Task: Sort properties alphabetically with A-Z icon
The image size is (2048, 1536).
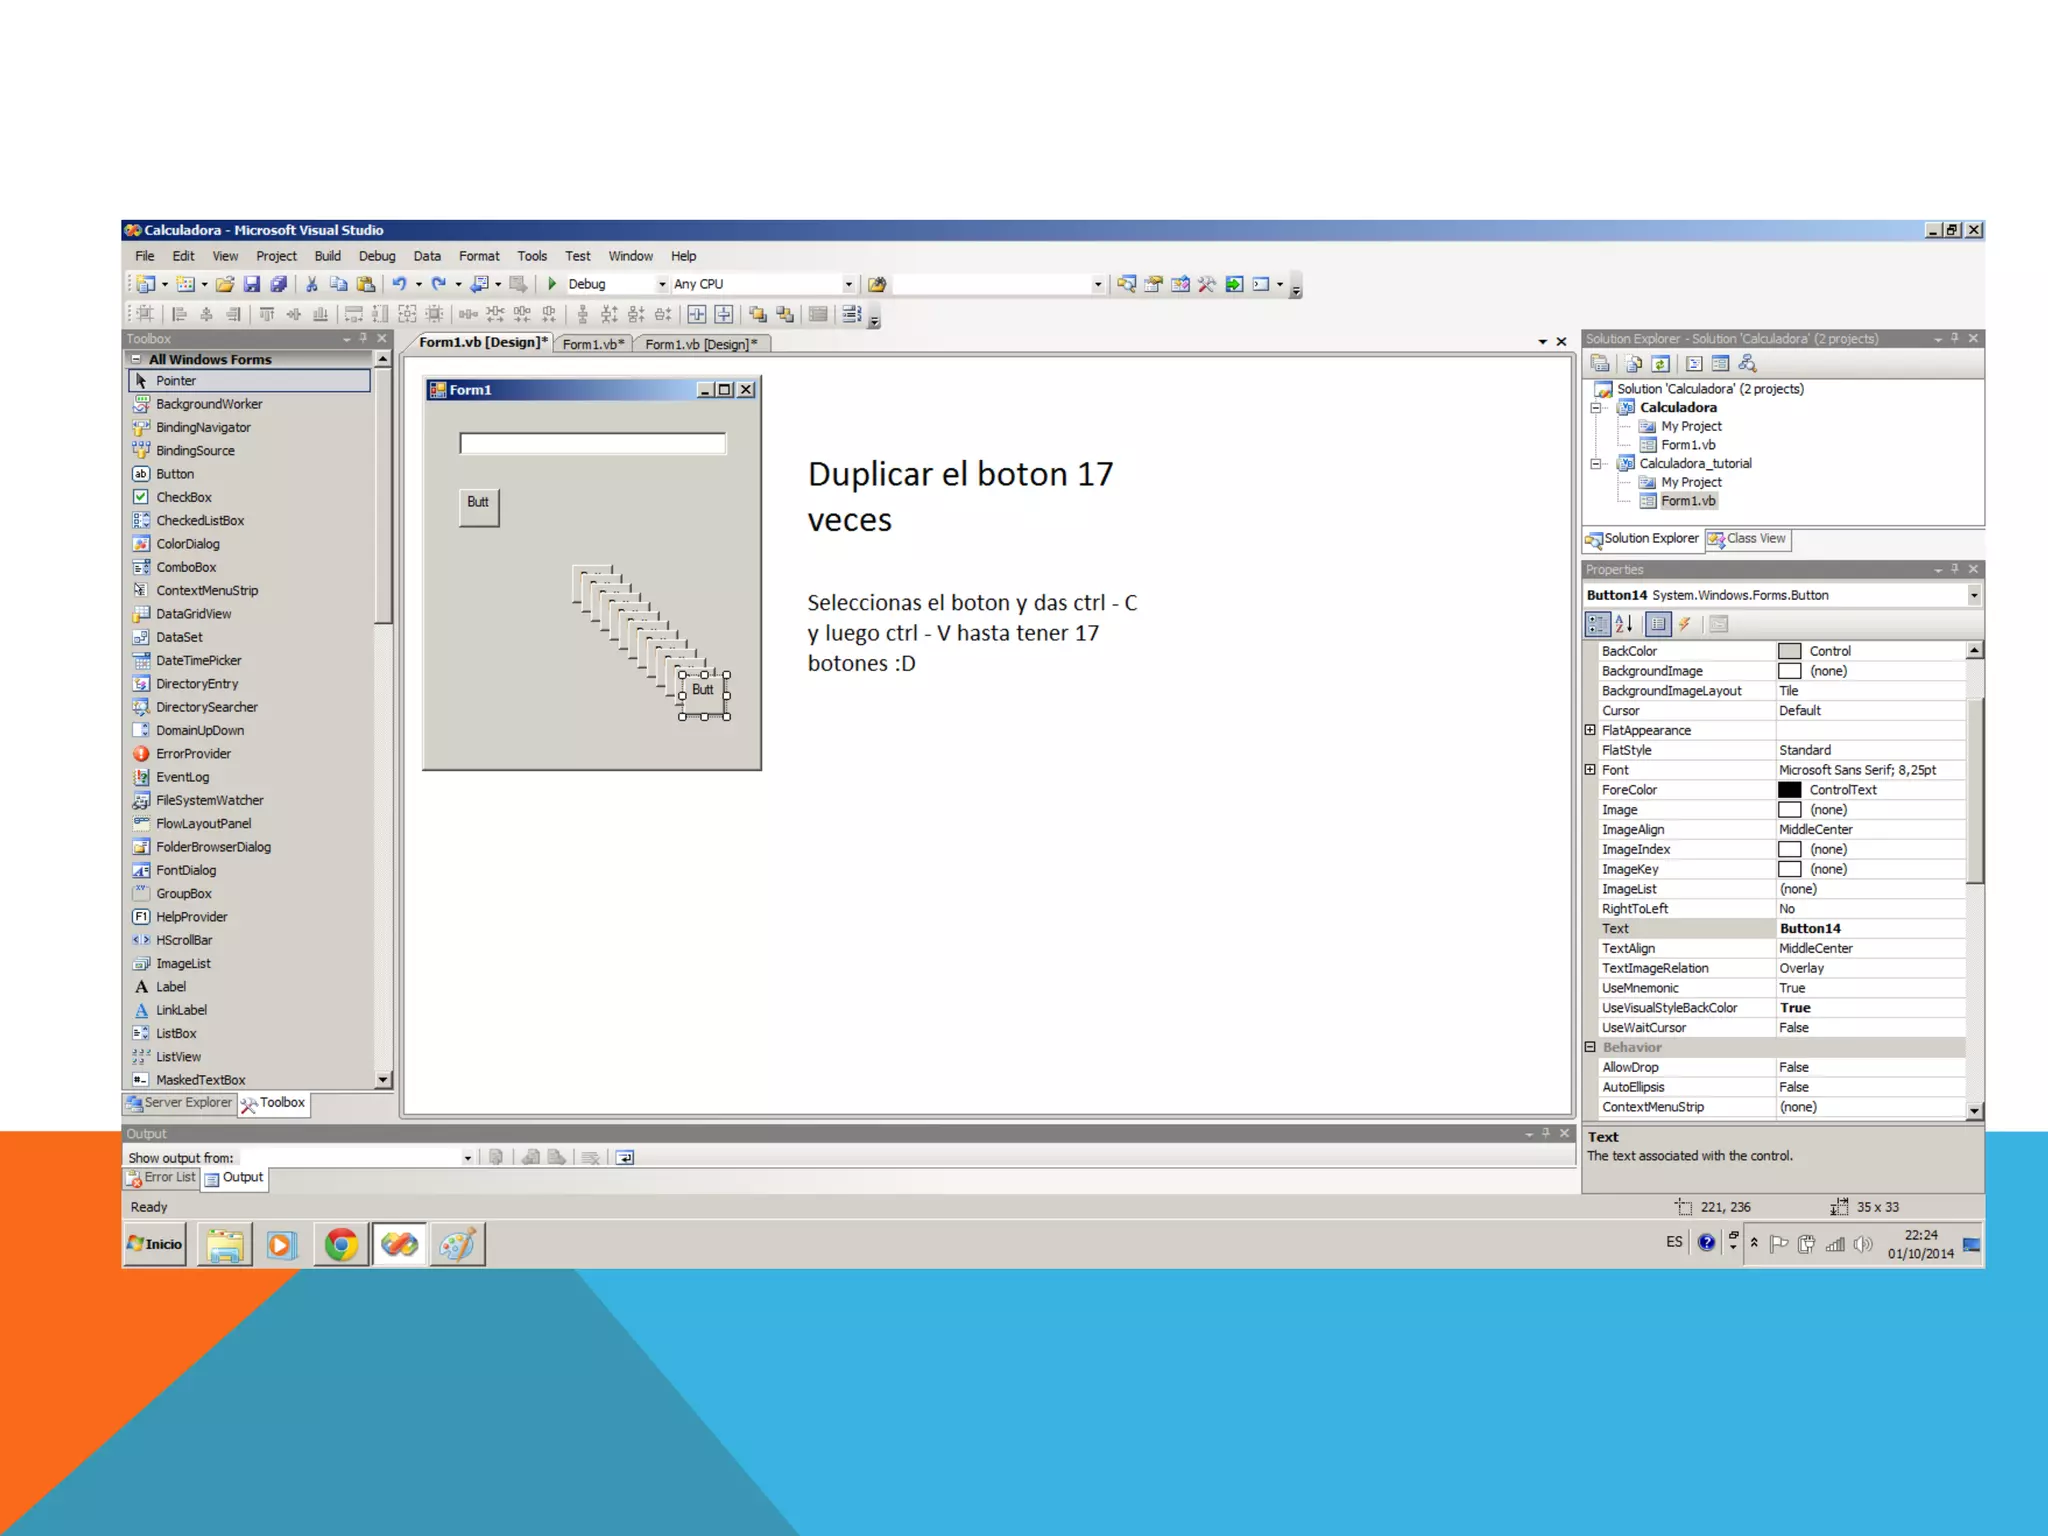Action: point(1623,624)
